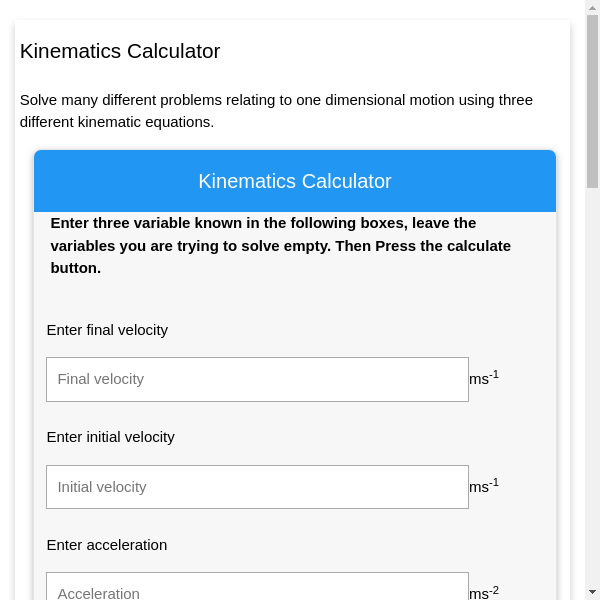Viewport: 600px width, 600px height.
Task: Click the empty scrollbar track below the thumb
Action: 592,400
